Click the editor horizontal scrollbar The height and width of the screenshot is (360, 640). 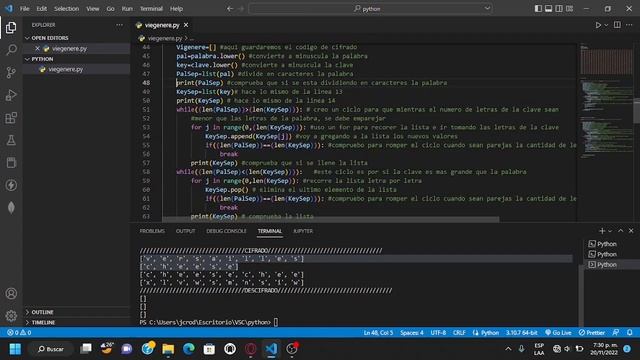point(331,220)
